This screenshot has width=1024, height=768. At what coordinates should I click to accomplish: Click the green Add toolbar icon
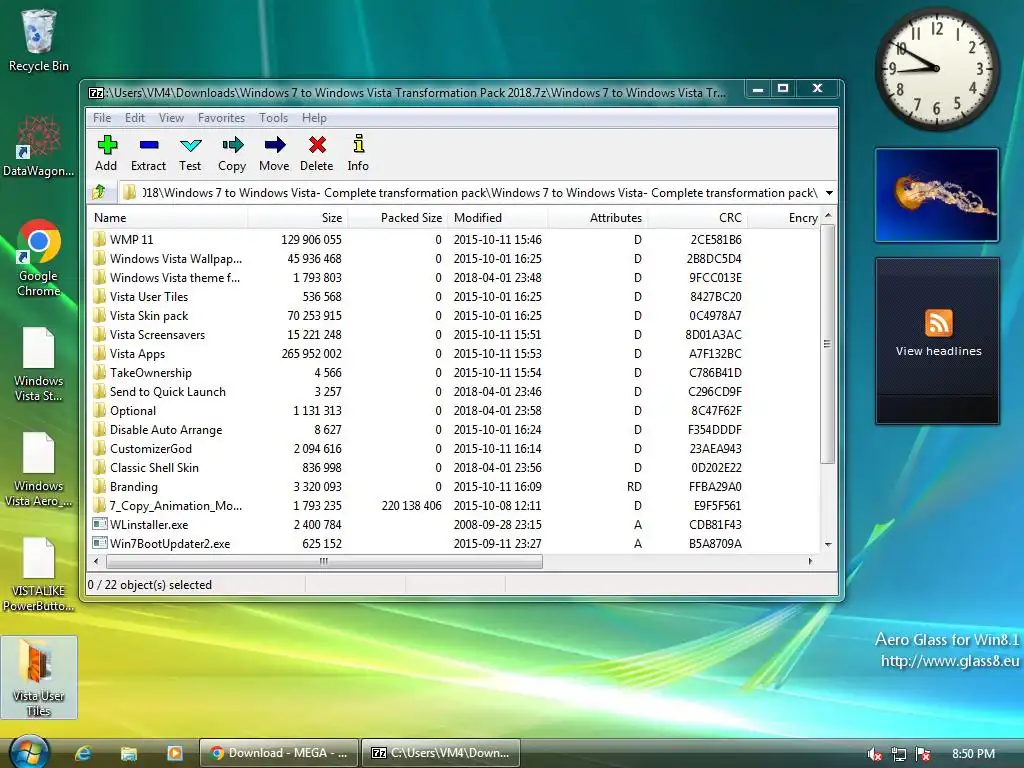(107, 144)
